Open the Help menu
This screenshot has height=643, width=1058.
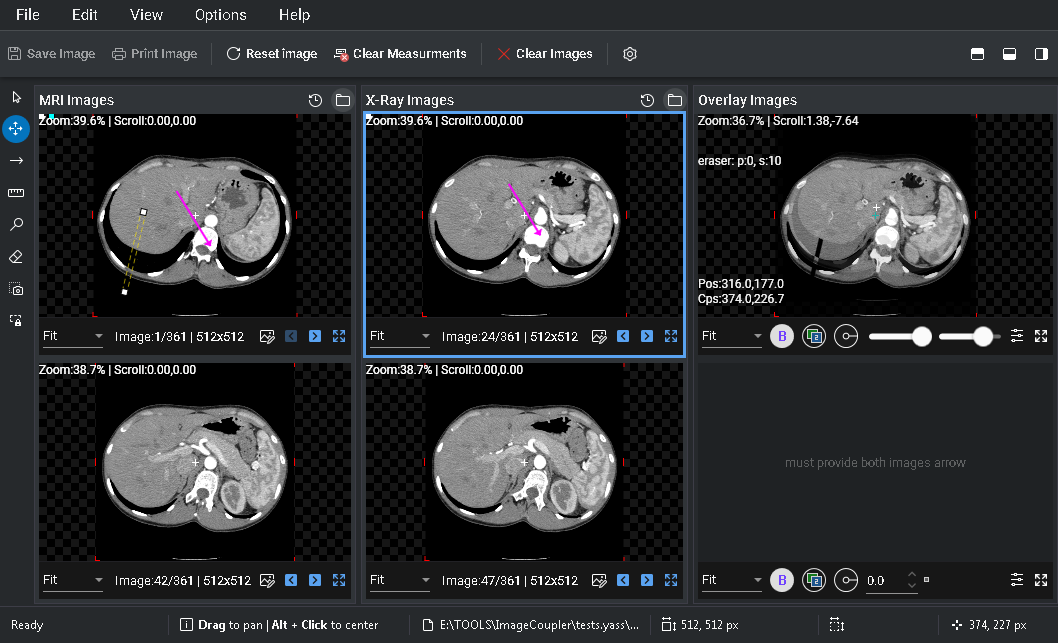[294, 15]
